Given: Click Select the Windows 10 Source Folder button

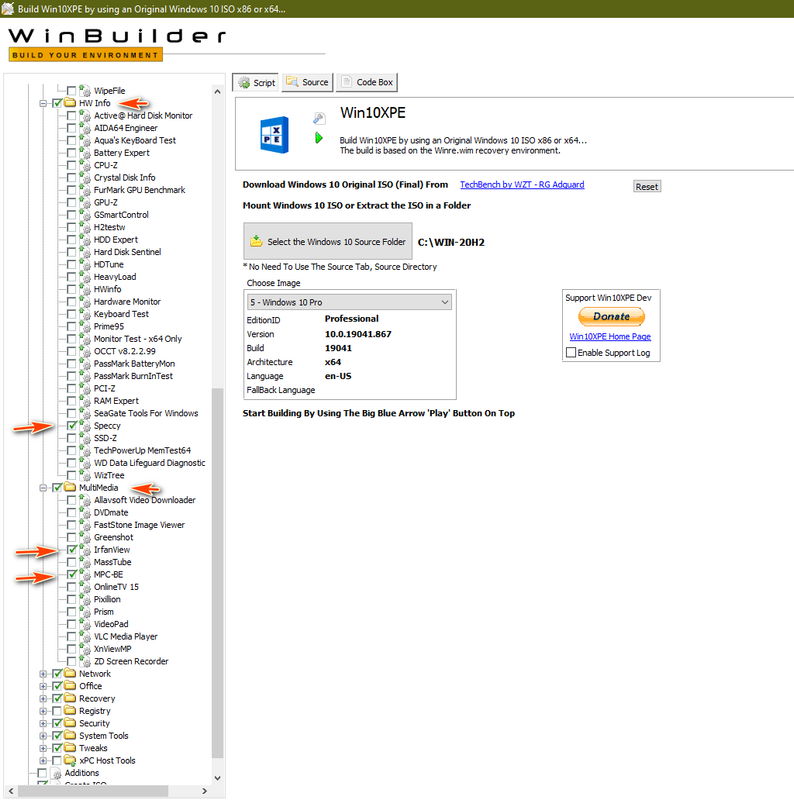Looking at the screenshot, I should pos(328,241).
